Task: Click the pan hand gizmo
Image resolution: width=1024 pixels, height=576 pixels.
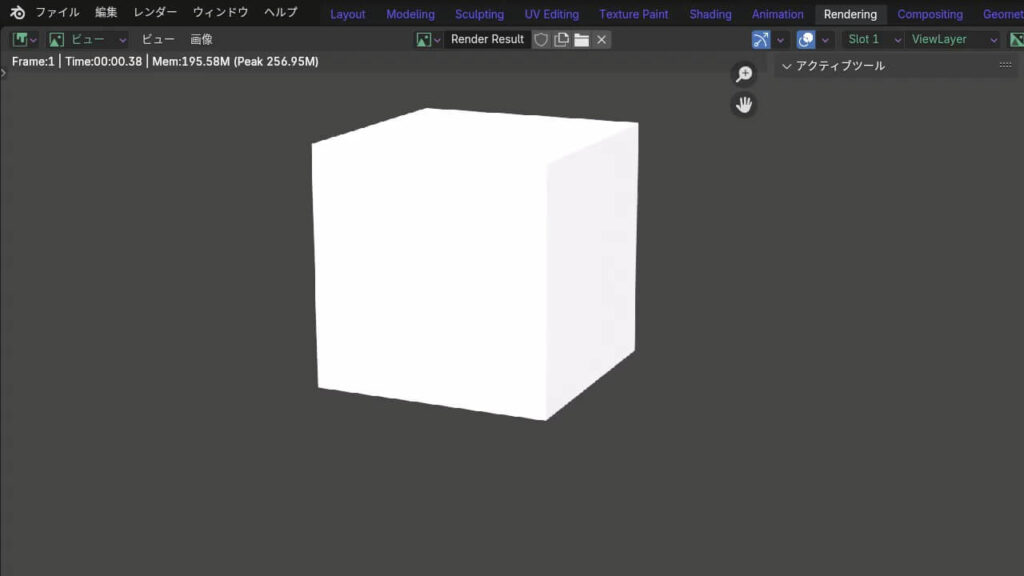Action: [744, 104]
